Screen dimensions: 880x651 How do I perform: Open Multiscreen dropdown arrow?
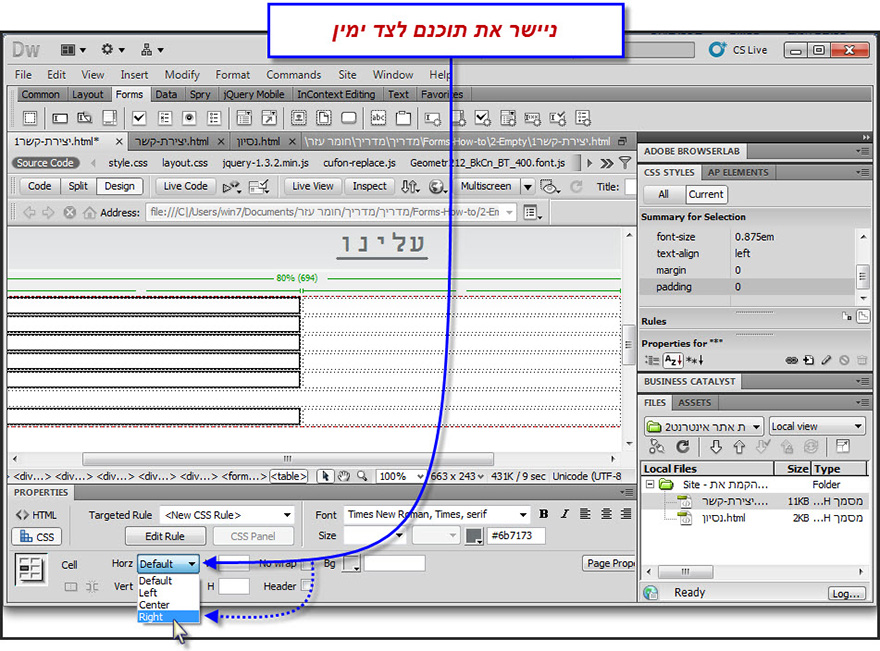[x=528, y=186]
